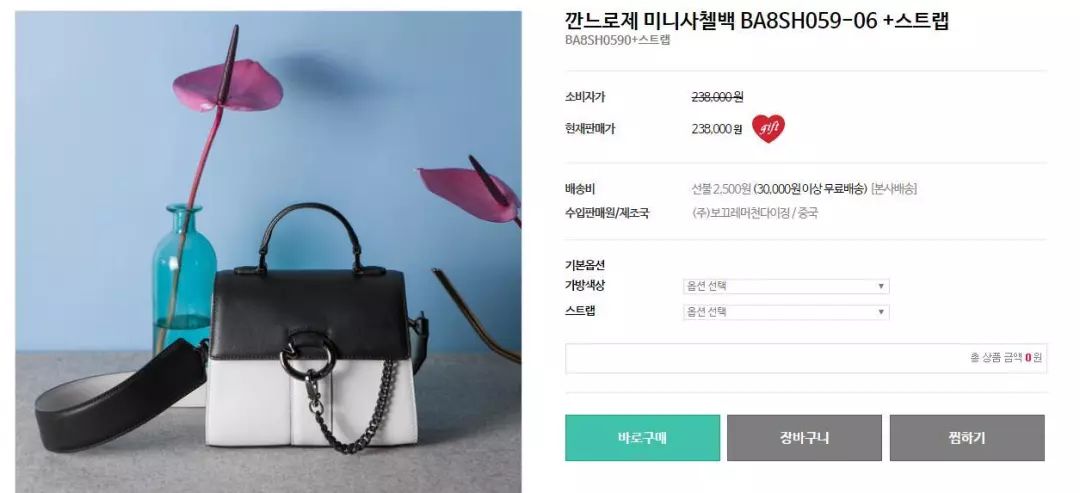Viewport: 1080px width, 493px height.
Task: Click the struck-through consumer price
Action: coord(717,97)
